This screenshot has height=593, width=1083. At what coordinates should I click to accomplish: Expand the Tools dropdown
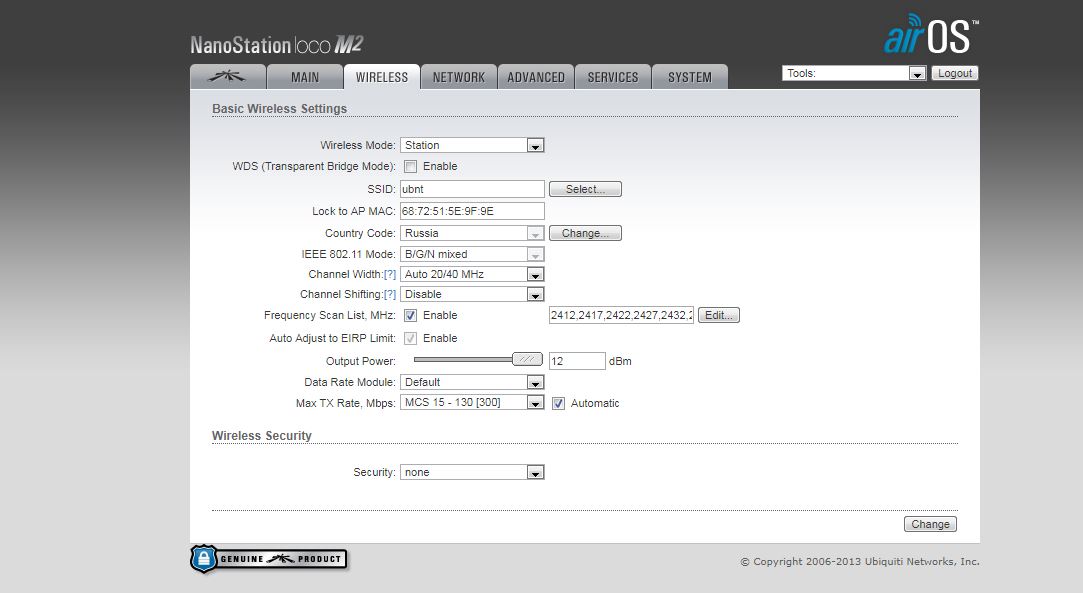click(x=854, y=73)
